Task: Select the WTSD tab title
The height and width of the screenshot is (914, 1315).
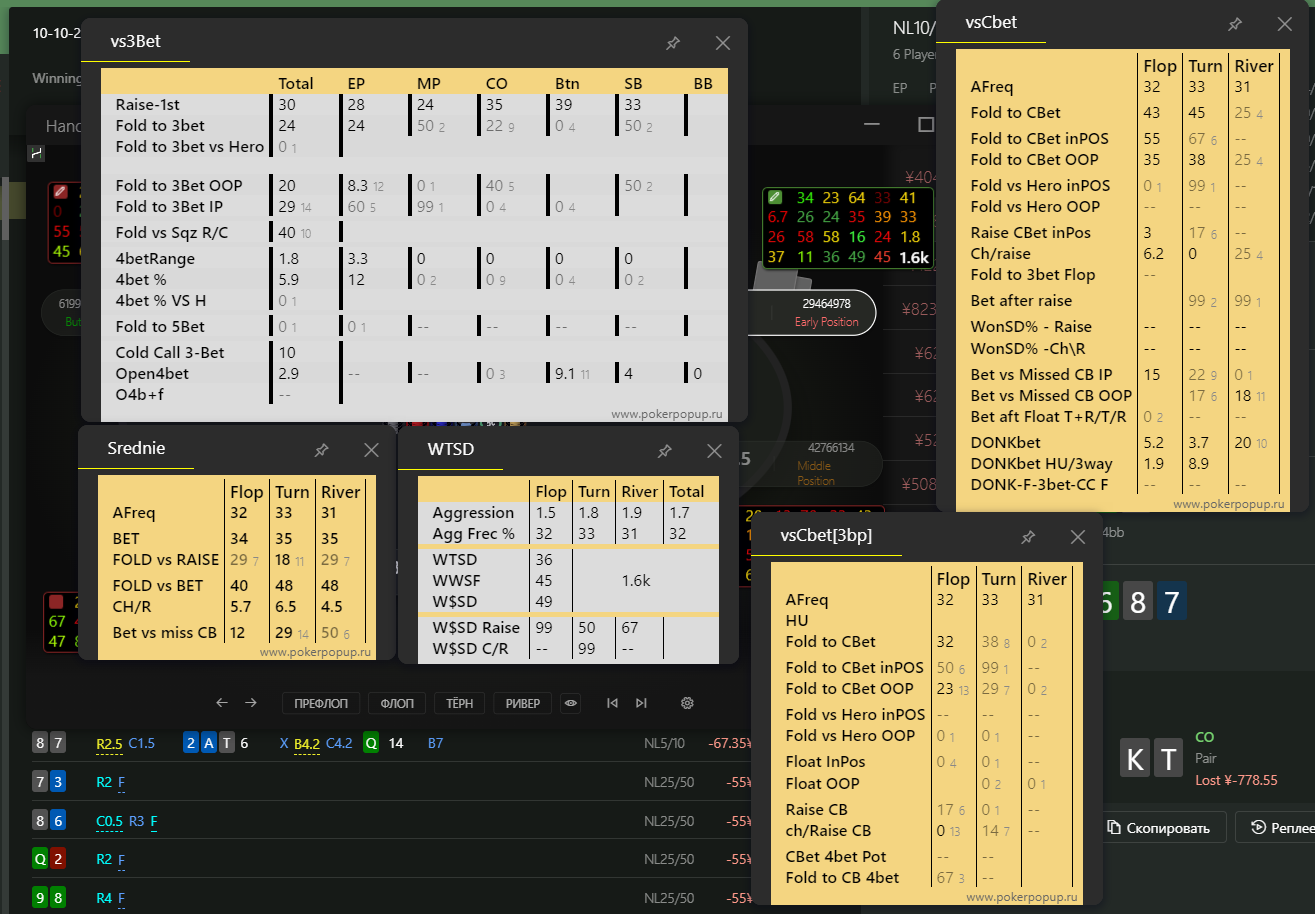Action: 450,450
